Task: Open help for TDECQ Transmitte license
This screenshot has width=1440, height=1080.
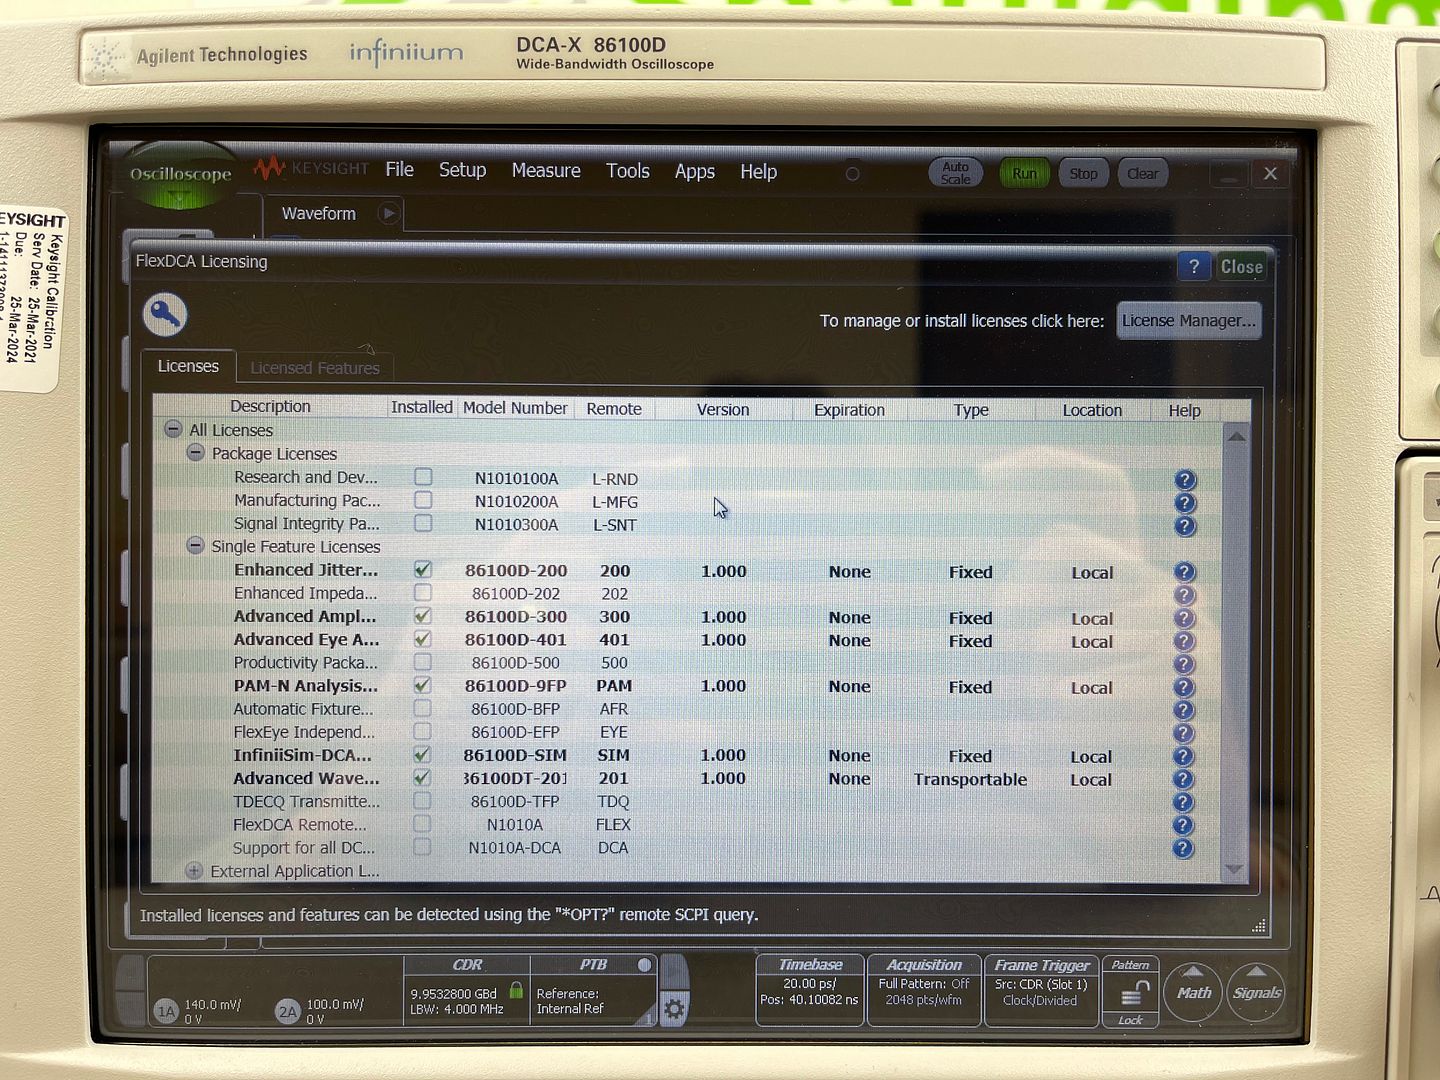Action: 1184,802
